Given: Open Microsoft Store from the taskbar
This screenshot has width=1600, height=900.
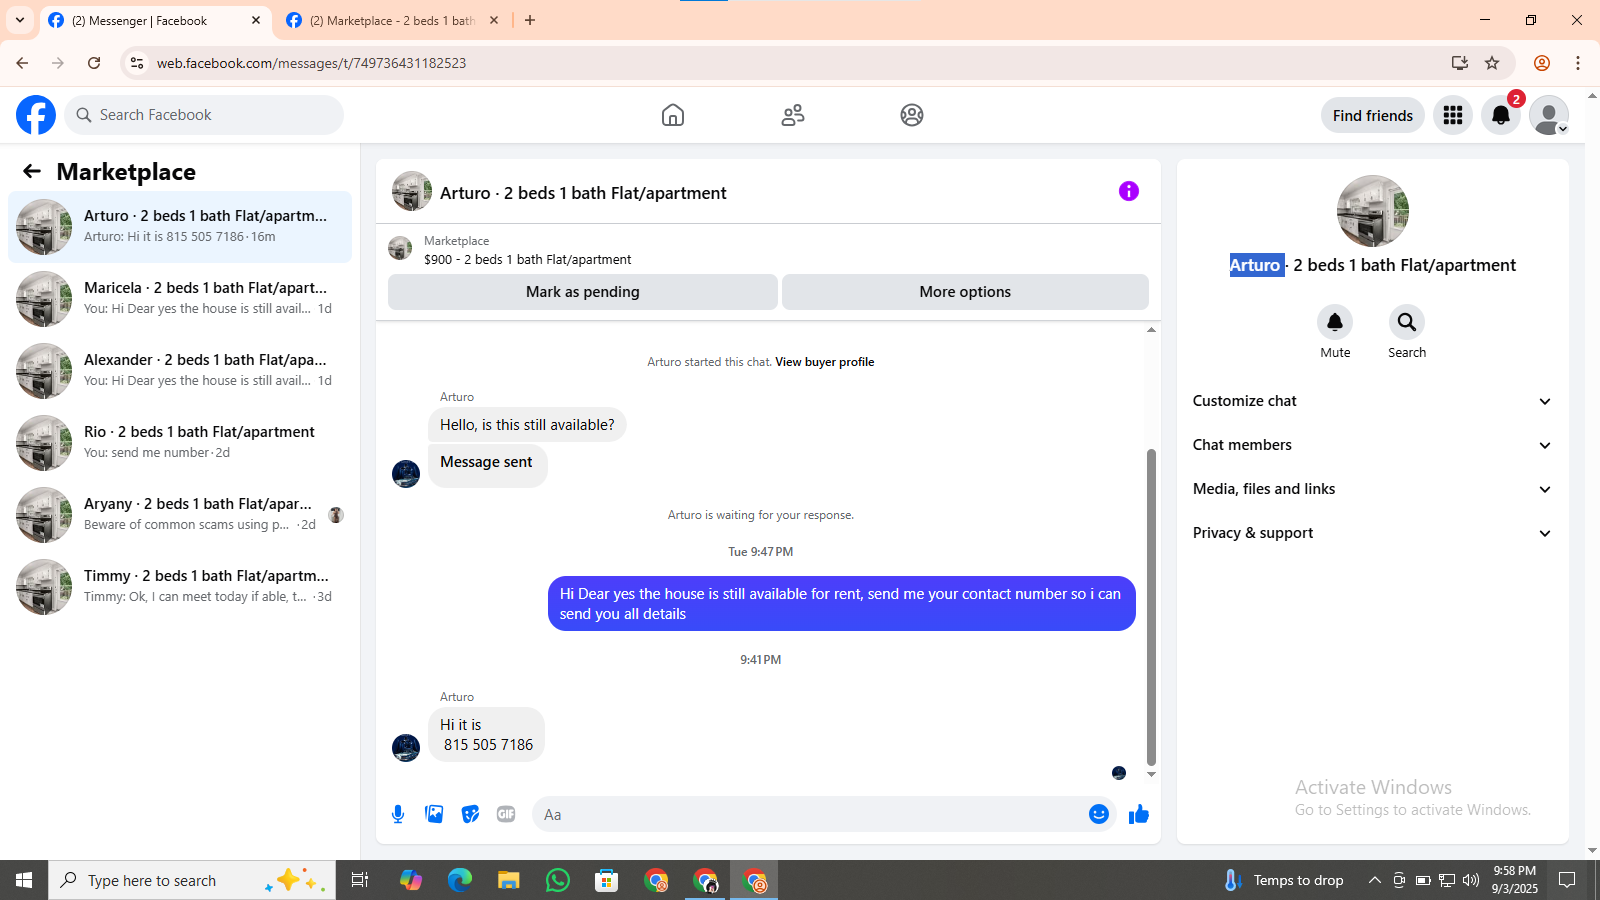Looking at the screenshot, I should 607,880.
